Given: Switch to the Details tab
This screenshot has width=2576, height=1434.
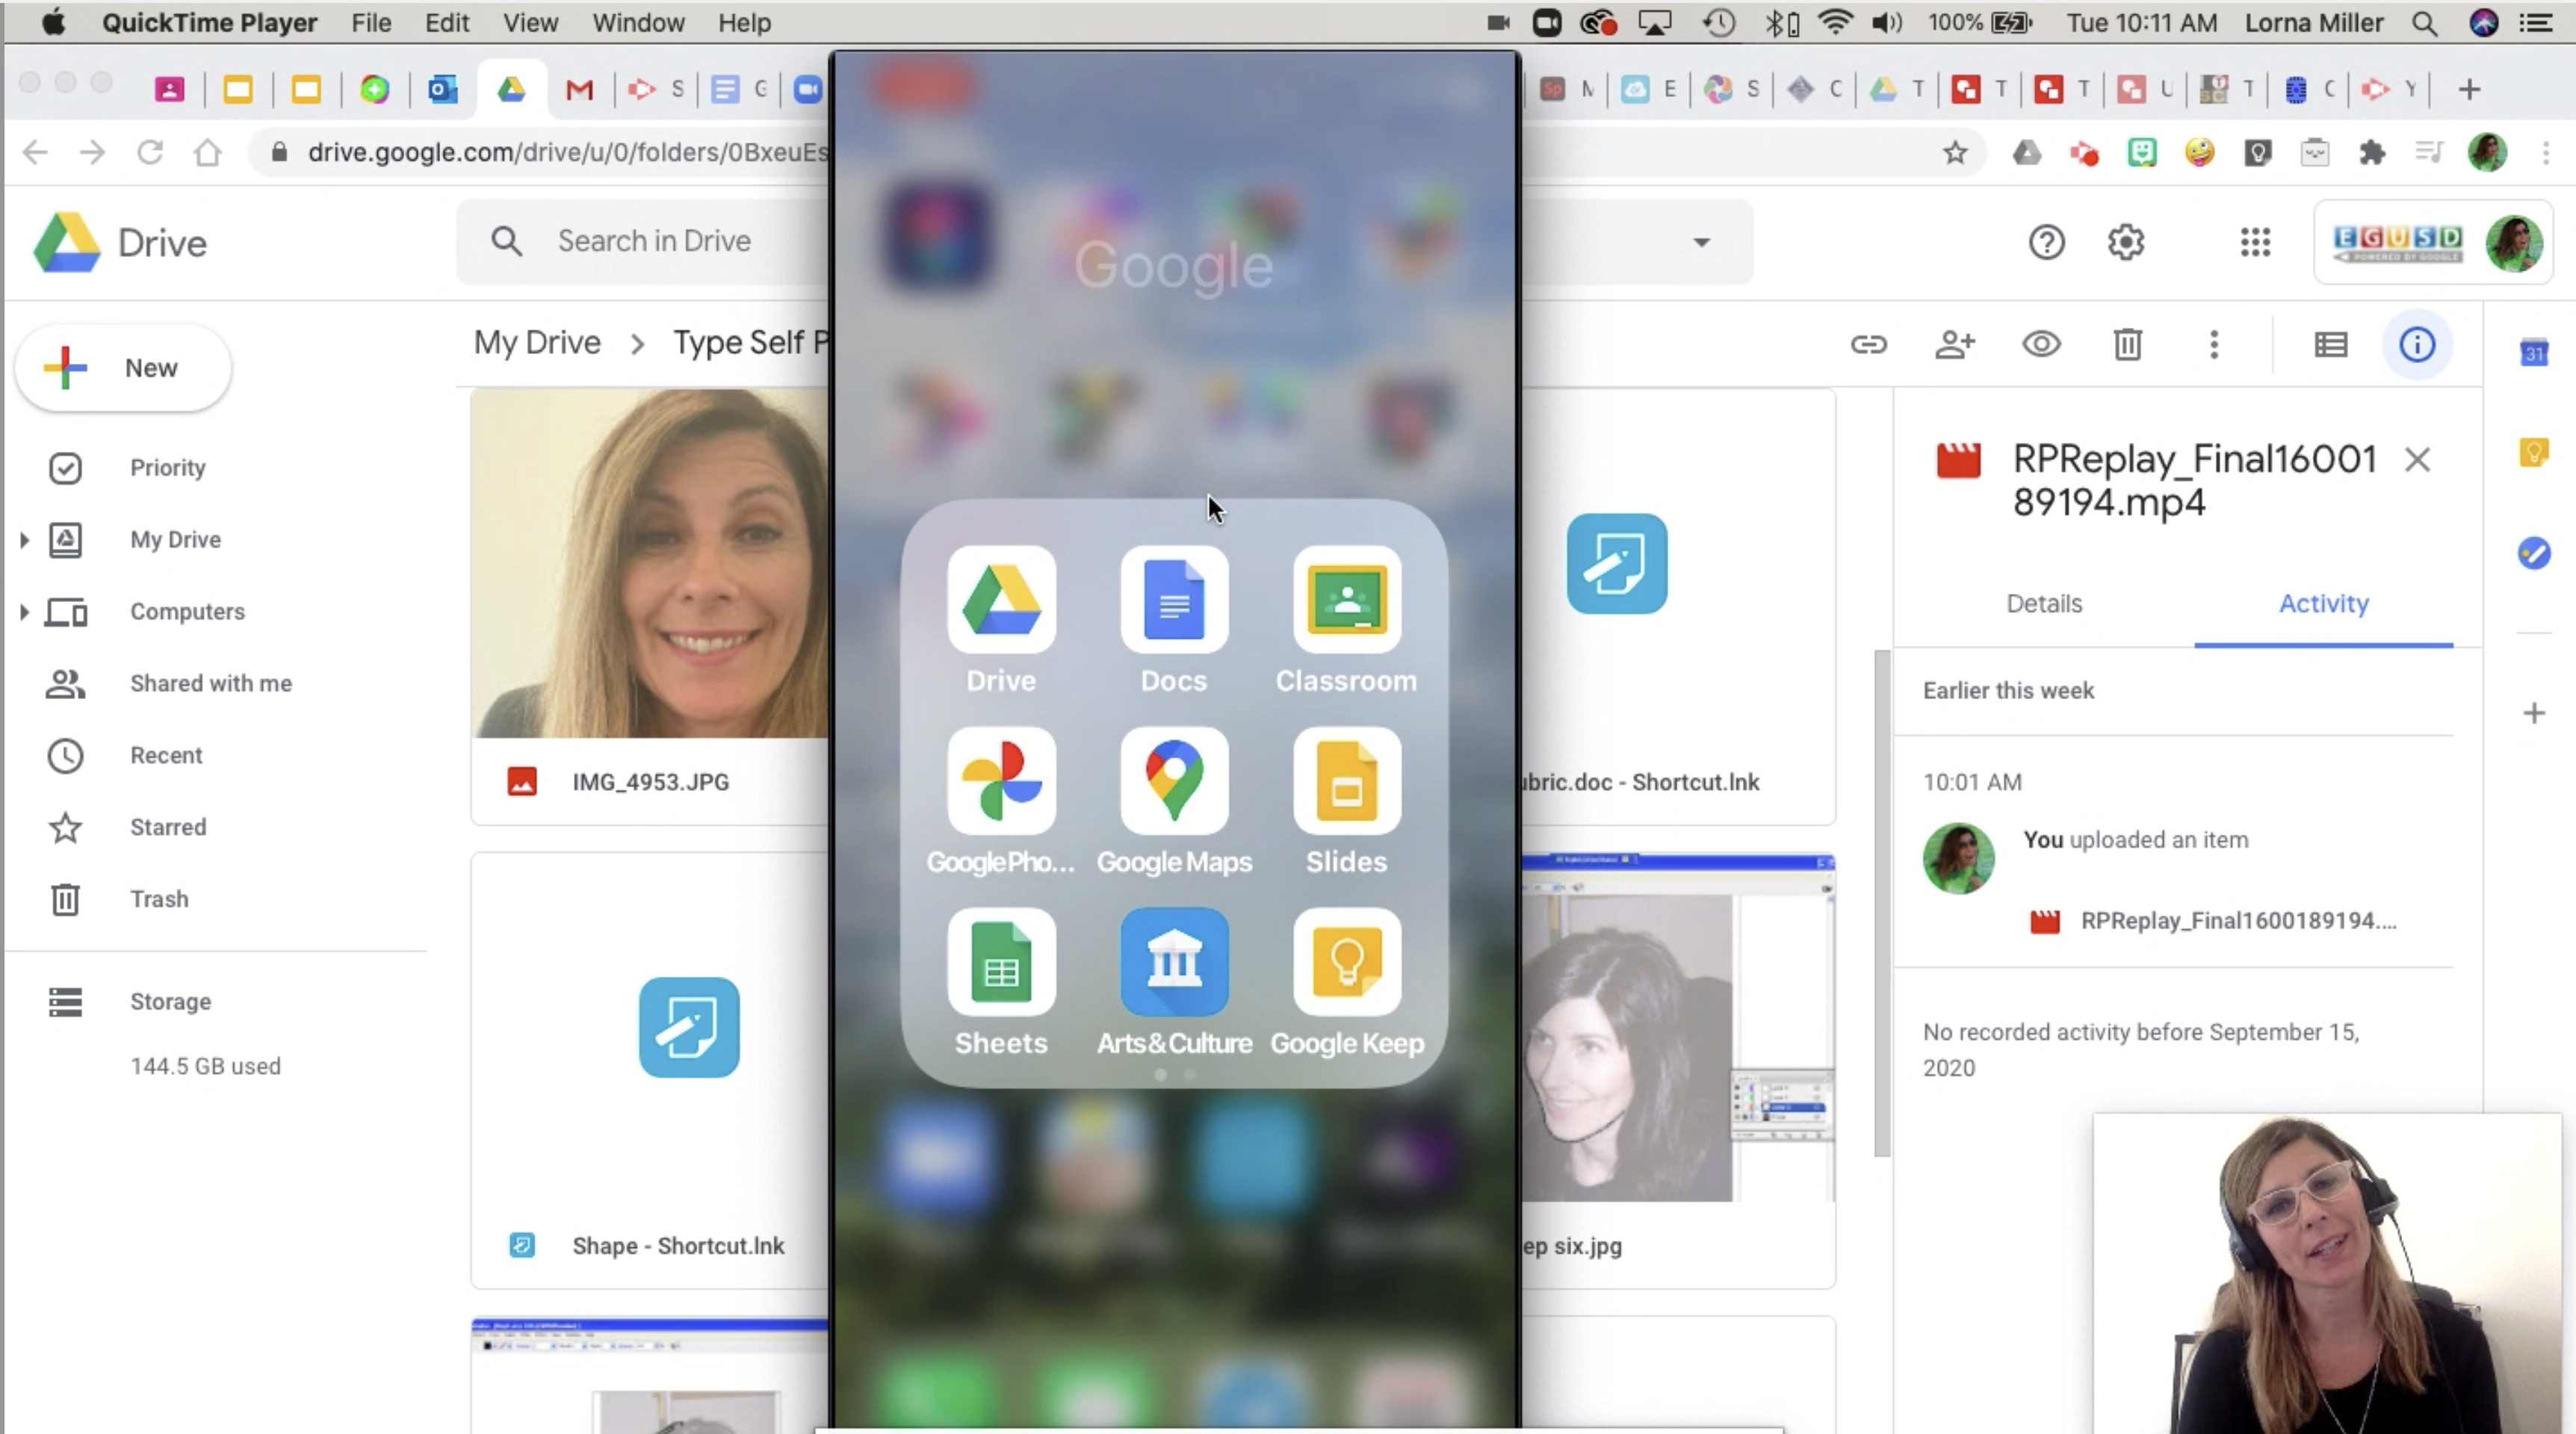Looking at the screenshot, I should [2044, 603].
